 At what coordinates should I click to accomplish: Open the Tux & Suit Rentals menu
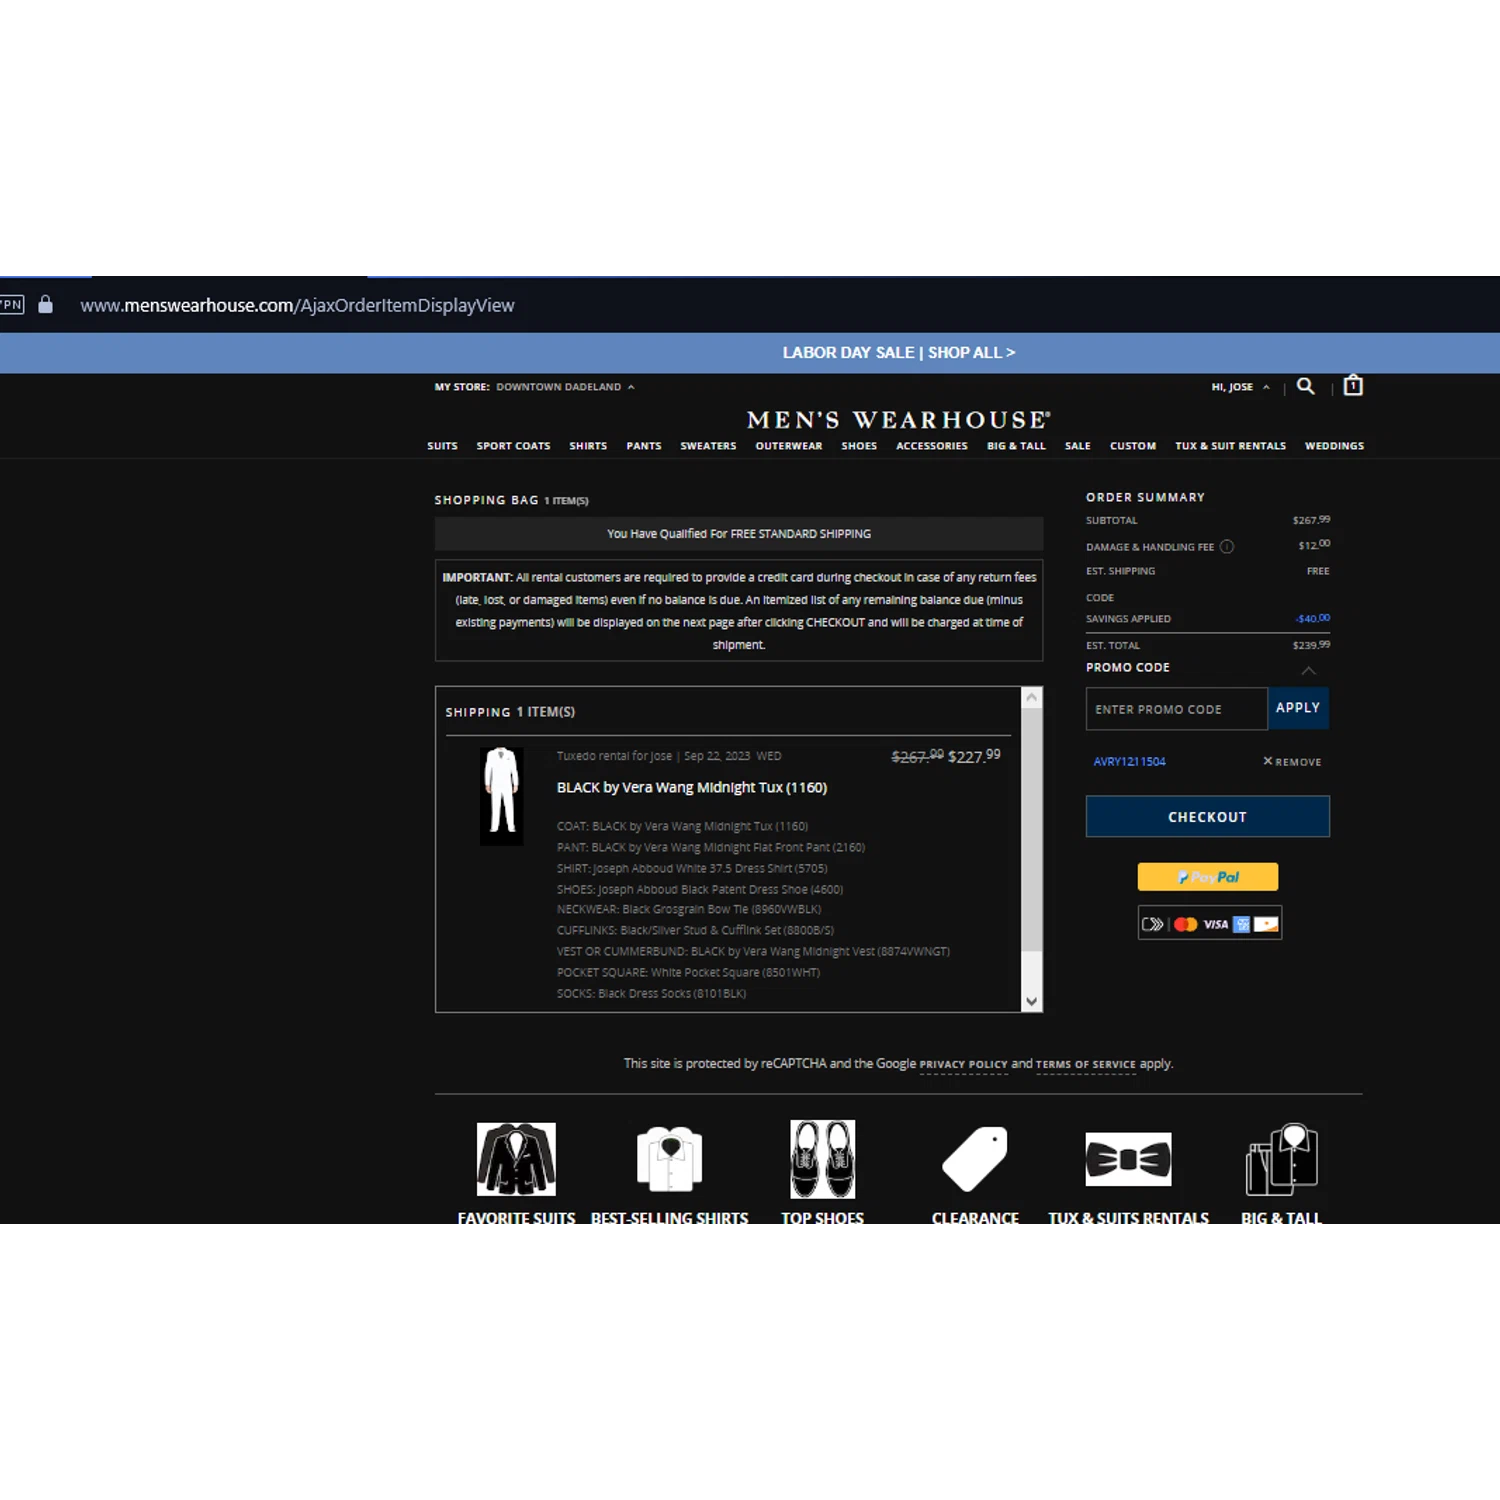[x=1230, y=446]
